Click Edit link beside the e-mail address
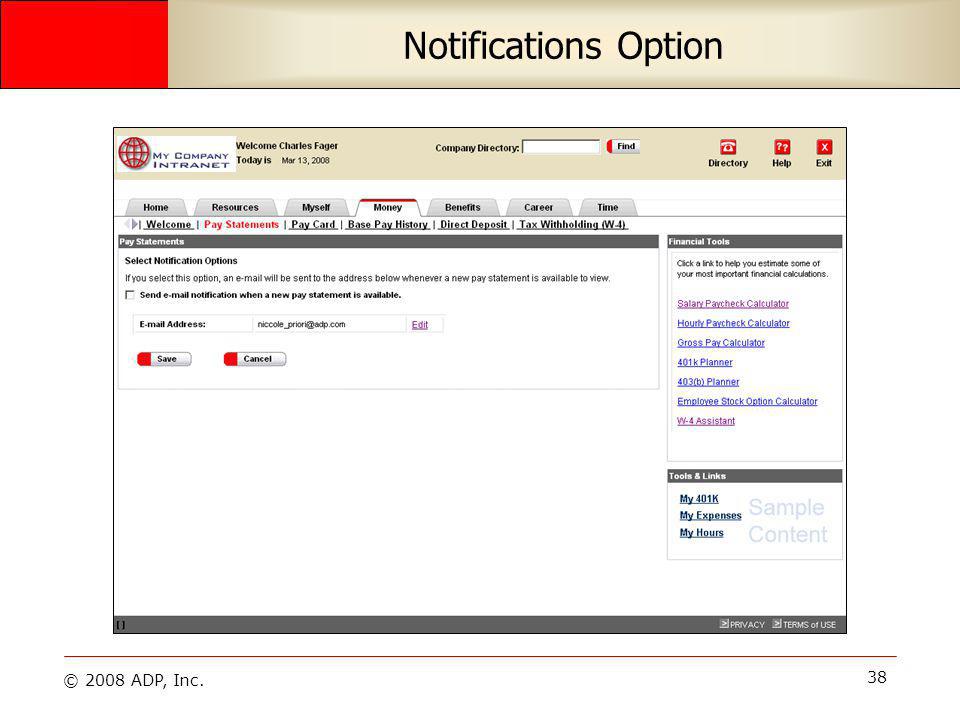The width and height of the screenshot is (960, 720). [x=420, y=324]
